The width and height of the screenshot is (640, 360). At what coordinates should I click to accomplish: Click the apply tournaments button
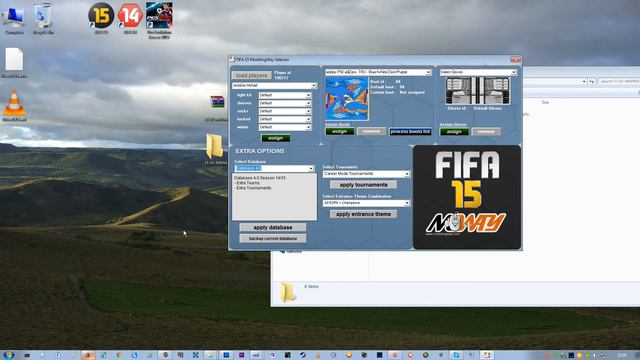363,185
